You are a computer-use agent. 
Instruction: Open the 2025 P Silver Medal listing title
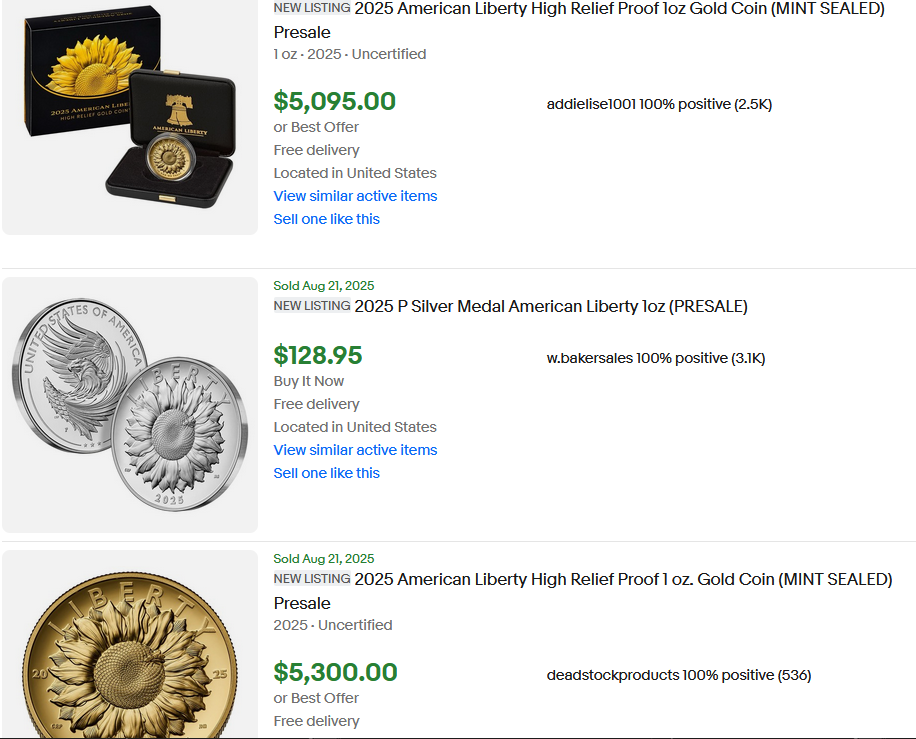click(551, 306)
